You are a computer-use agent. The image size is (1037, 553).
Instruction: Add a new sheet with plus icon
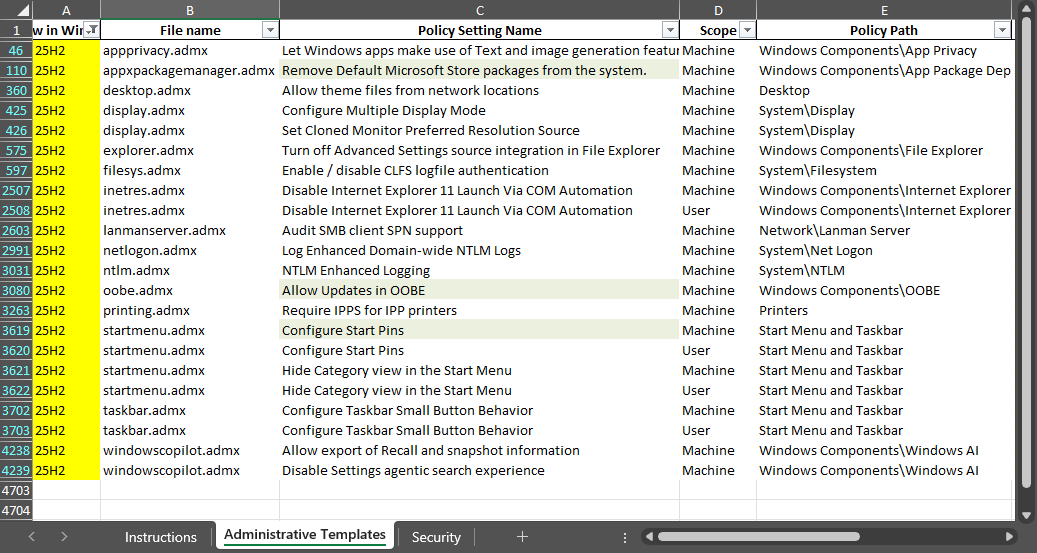(522, 536)
